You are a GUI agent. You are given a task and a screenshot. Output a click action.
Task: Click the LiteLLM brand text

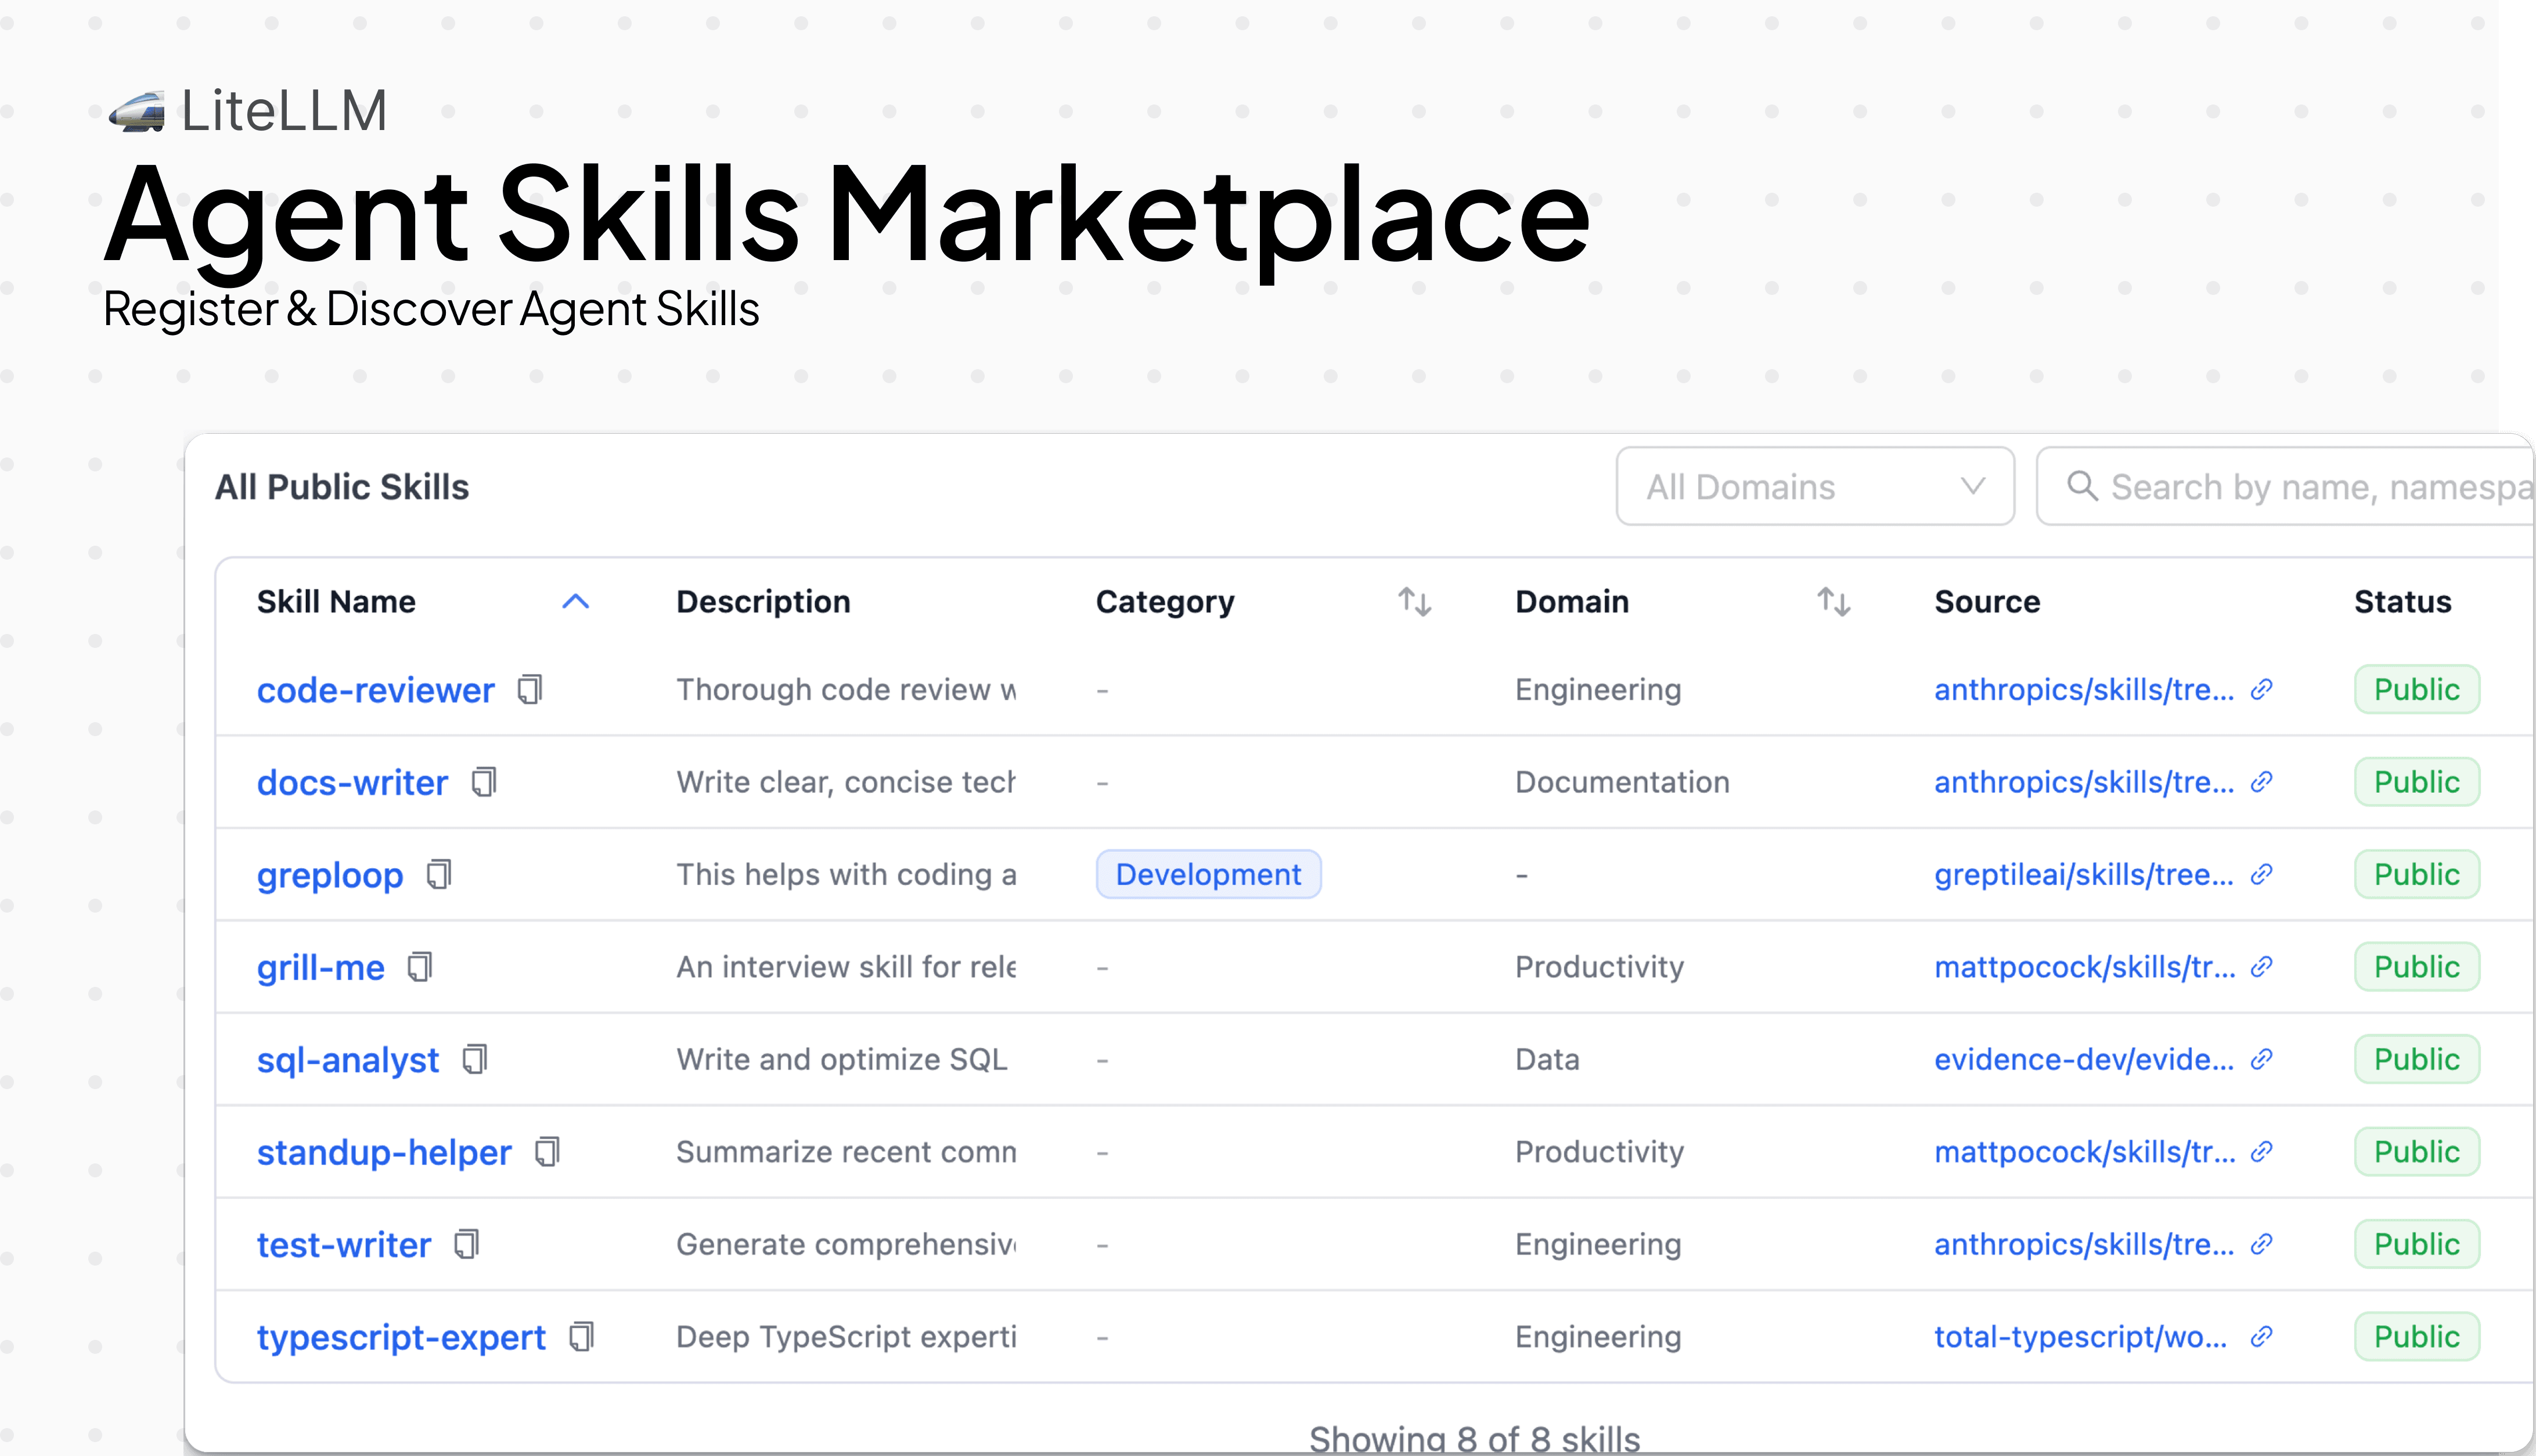pyautogui.click(x=284, y=110)
